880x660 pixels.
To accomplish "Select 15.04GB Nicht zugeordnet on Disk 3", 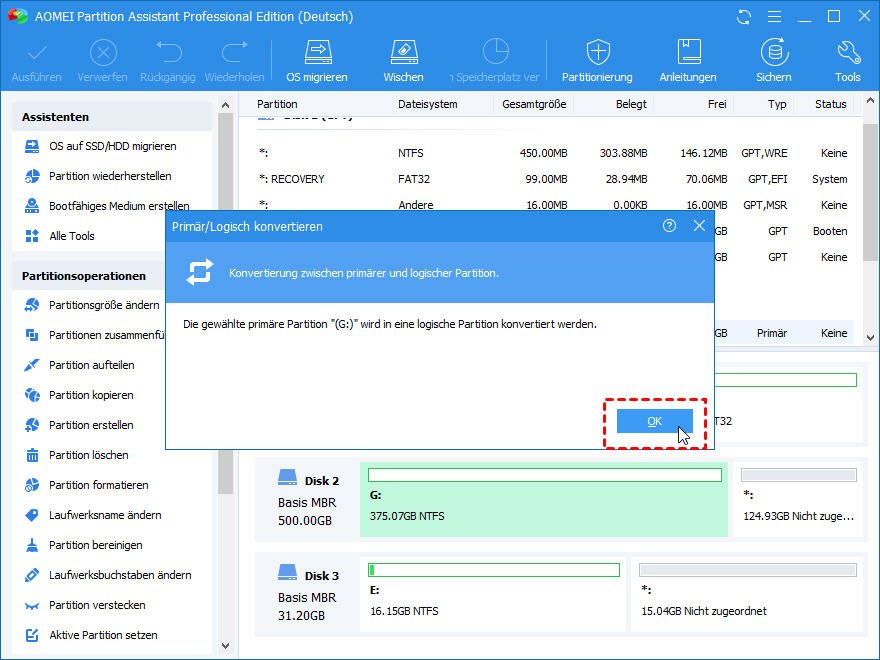I will [x=748, y=594].
